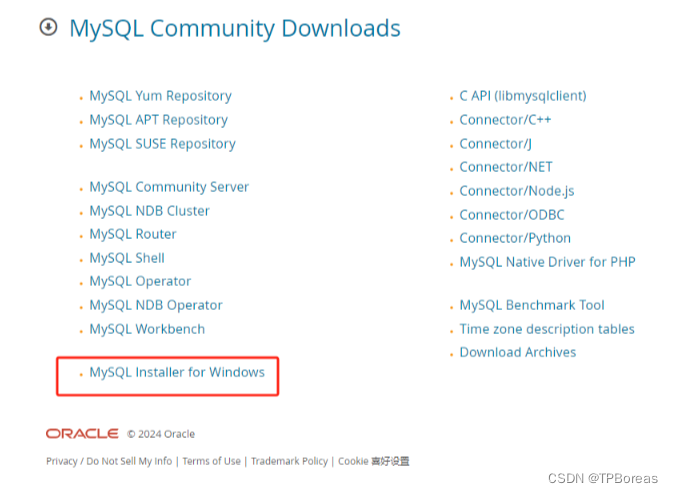This screenshot has width=673, height=493.
Task: Open Connector/J download link
Action: [x=495, y=144]
